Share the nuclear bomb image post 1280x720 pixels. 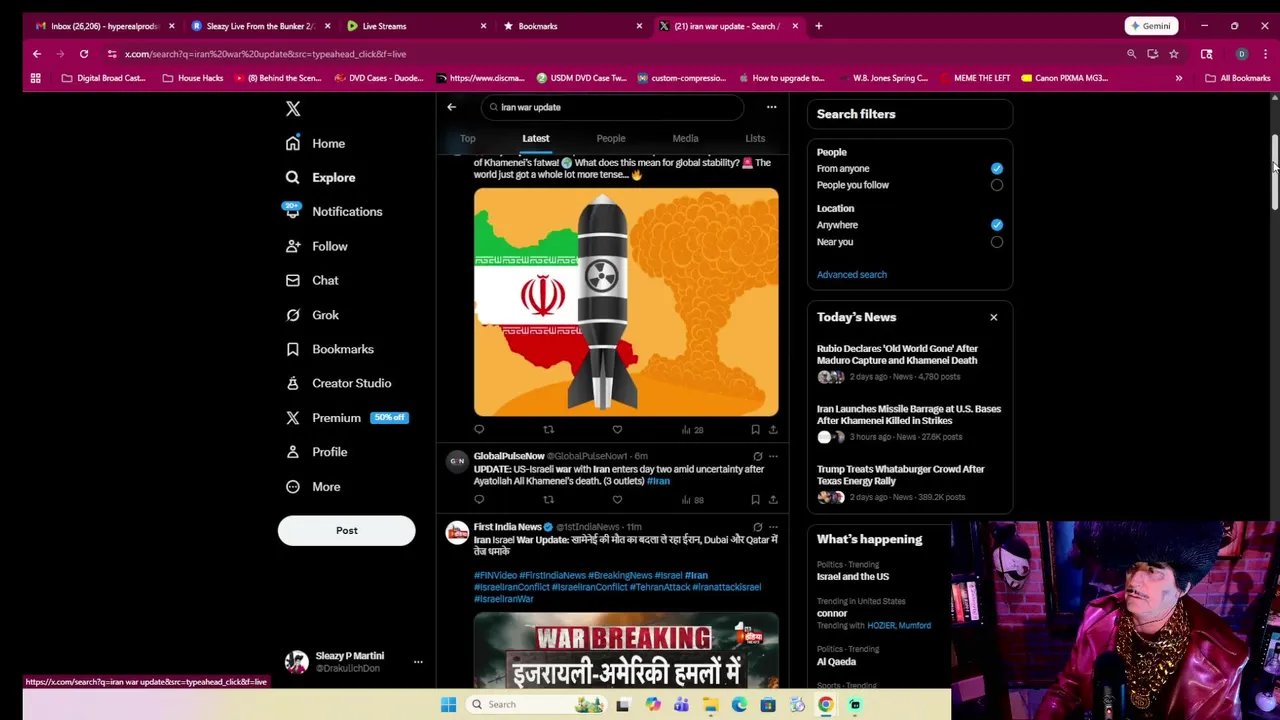[x=773, y=429]
